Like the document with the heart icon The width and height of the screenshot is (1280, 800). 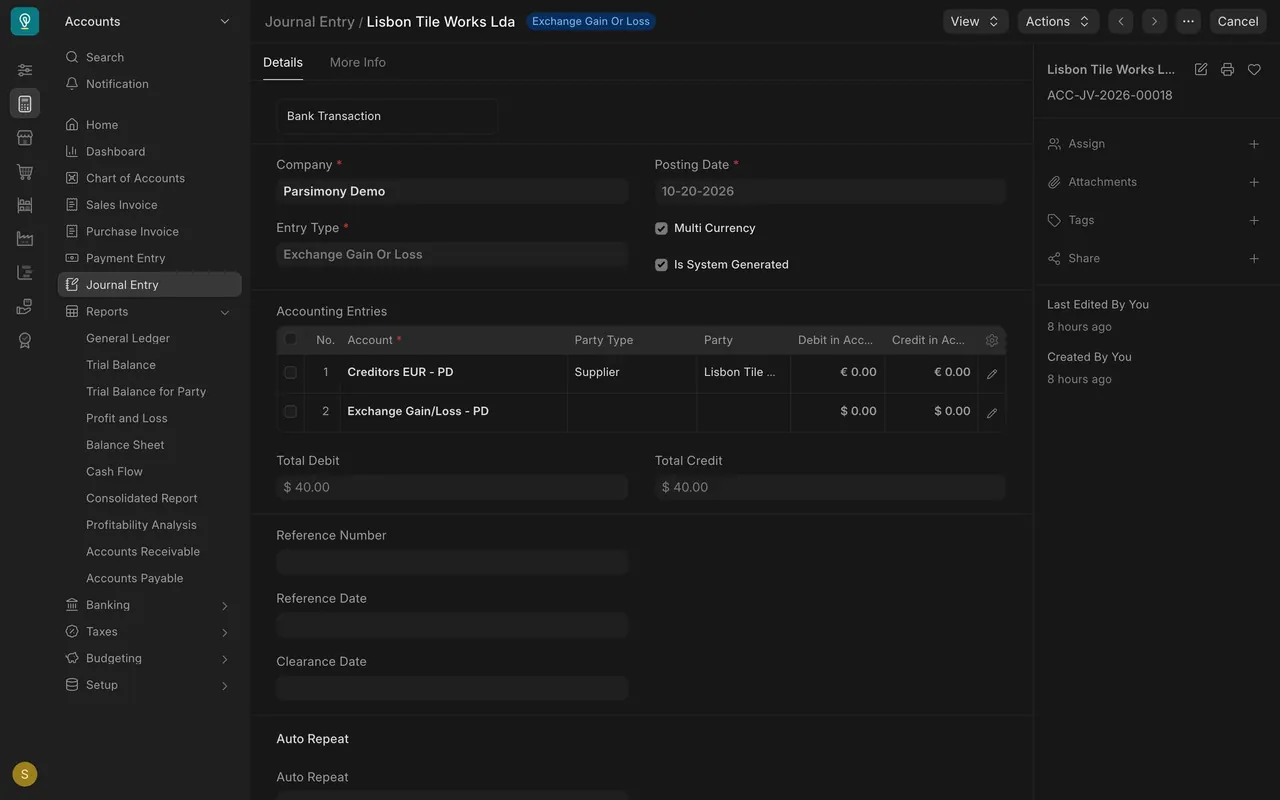[1254, 69]
